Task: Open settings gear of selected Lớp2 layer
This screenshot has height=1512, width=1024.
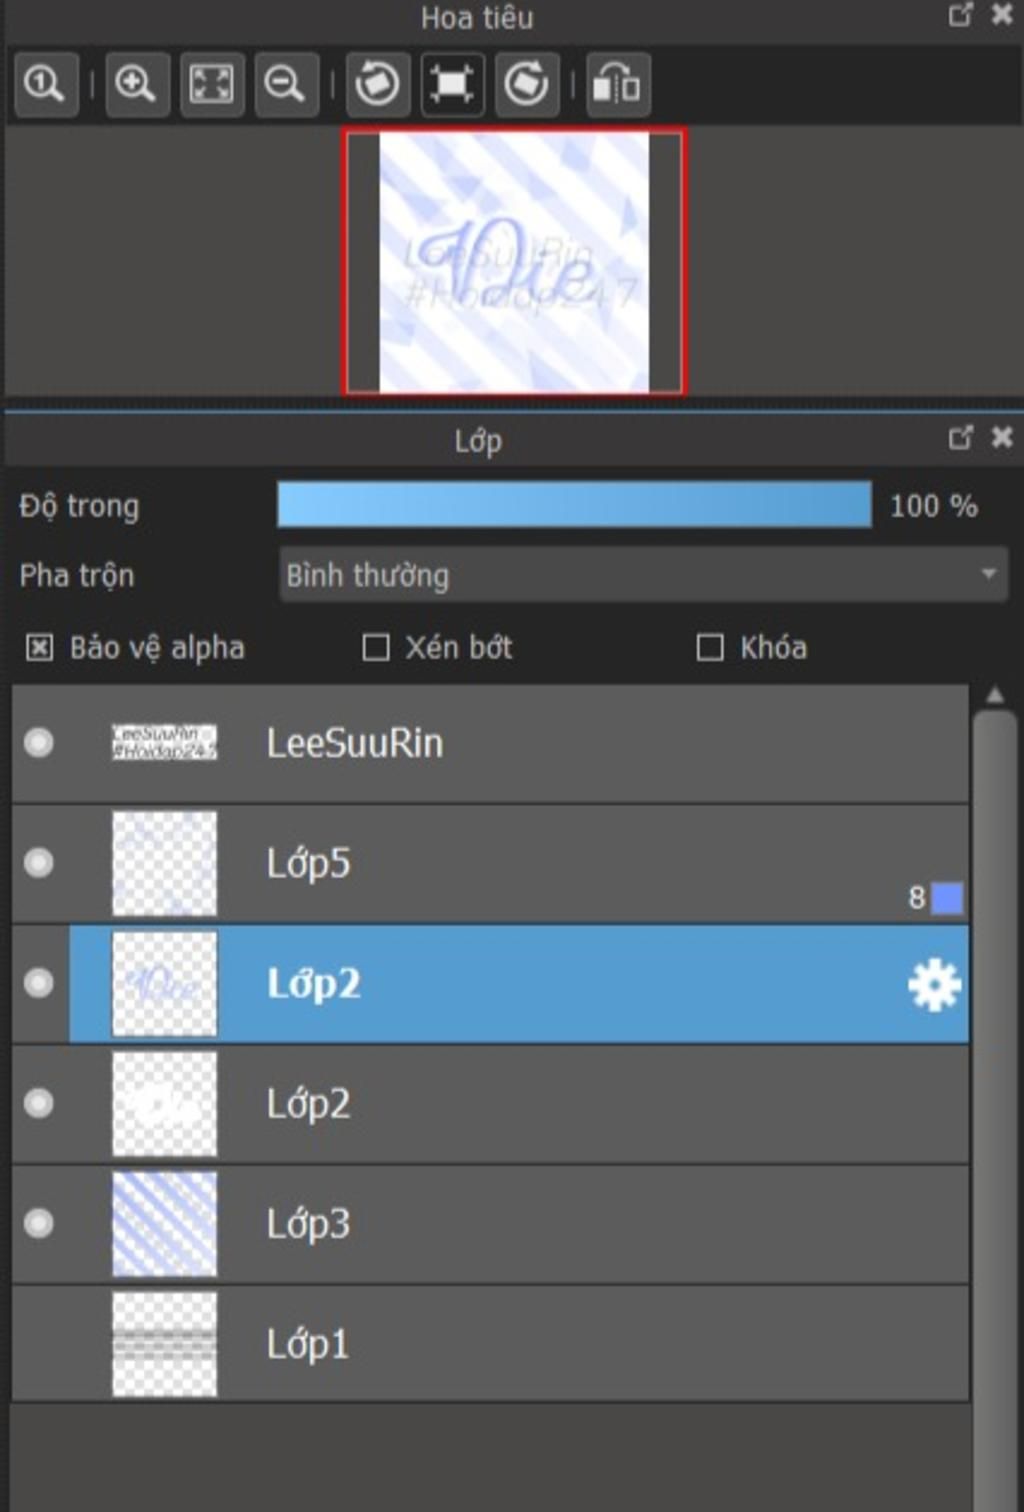Action: tap(934, 986)
